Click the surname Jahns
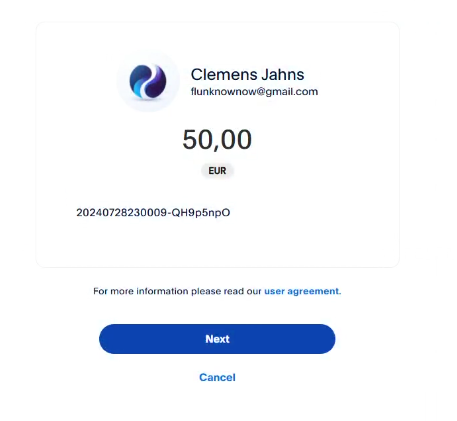457x421 pixels. click(283, 74)
